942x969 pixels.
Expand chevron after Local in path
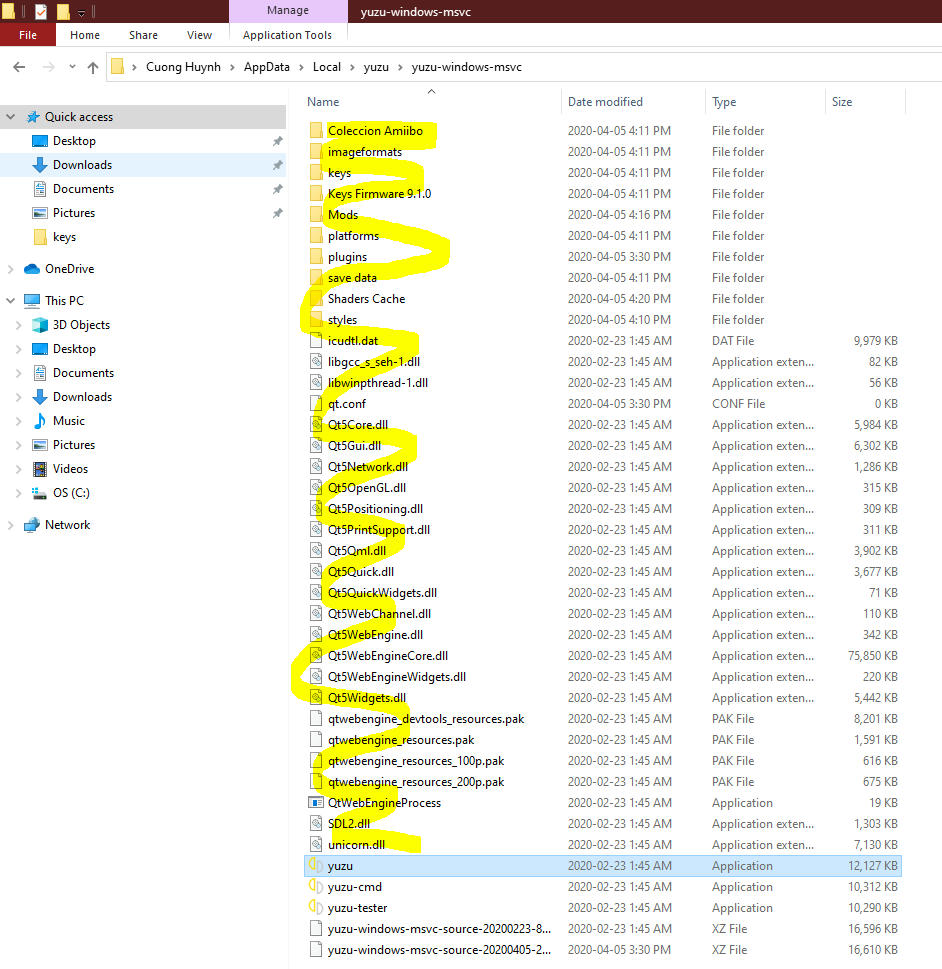352,67
